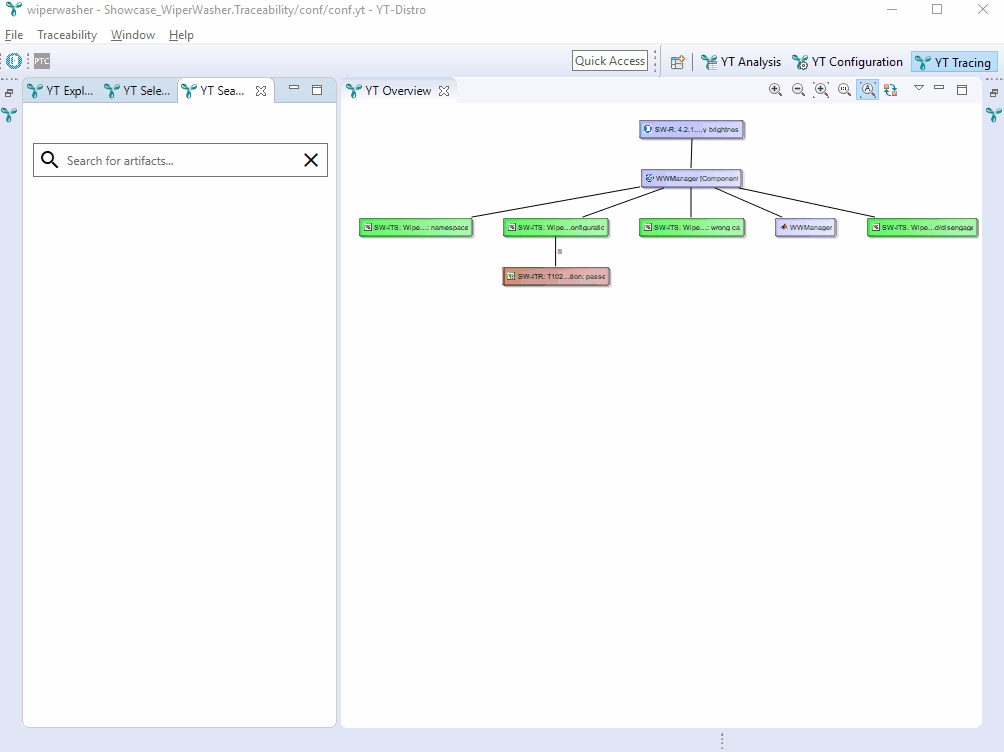1004x752 pixels.
Task: Toggle the automatic zoom-to-fit button
Action: pyautogui.click(x=867, y=90)
